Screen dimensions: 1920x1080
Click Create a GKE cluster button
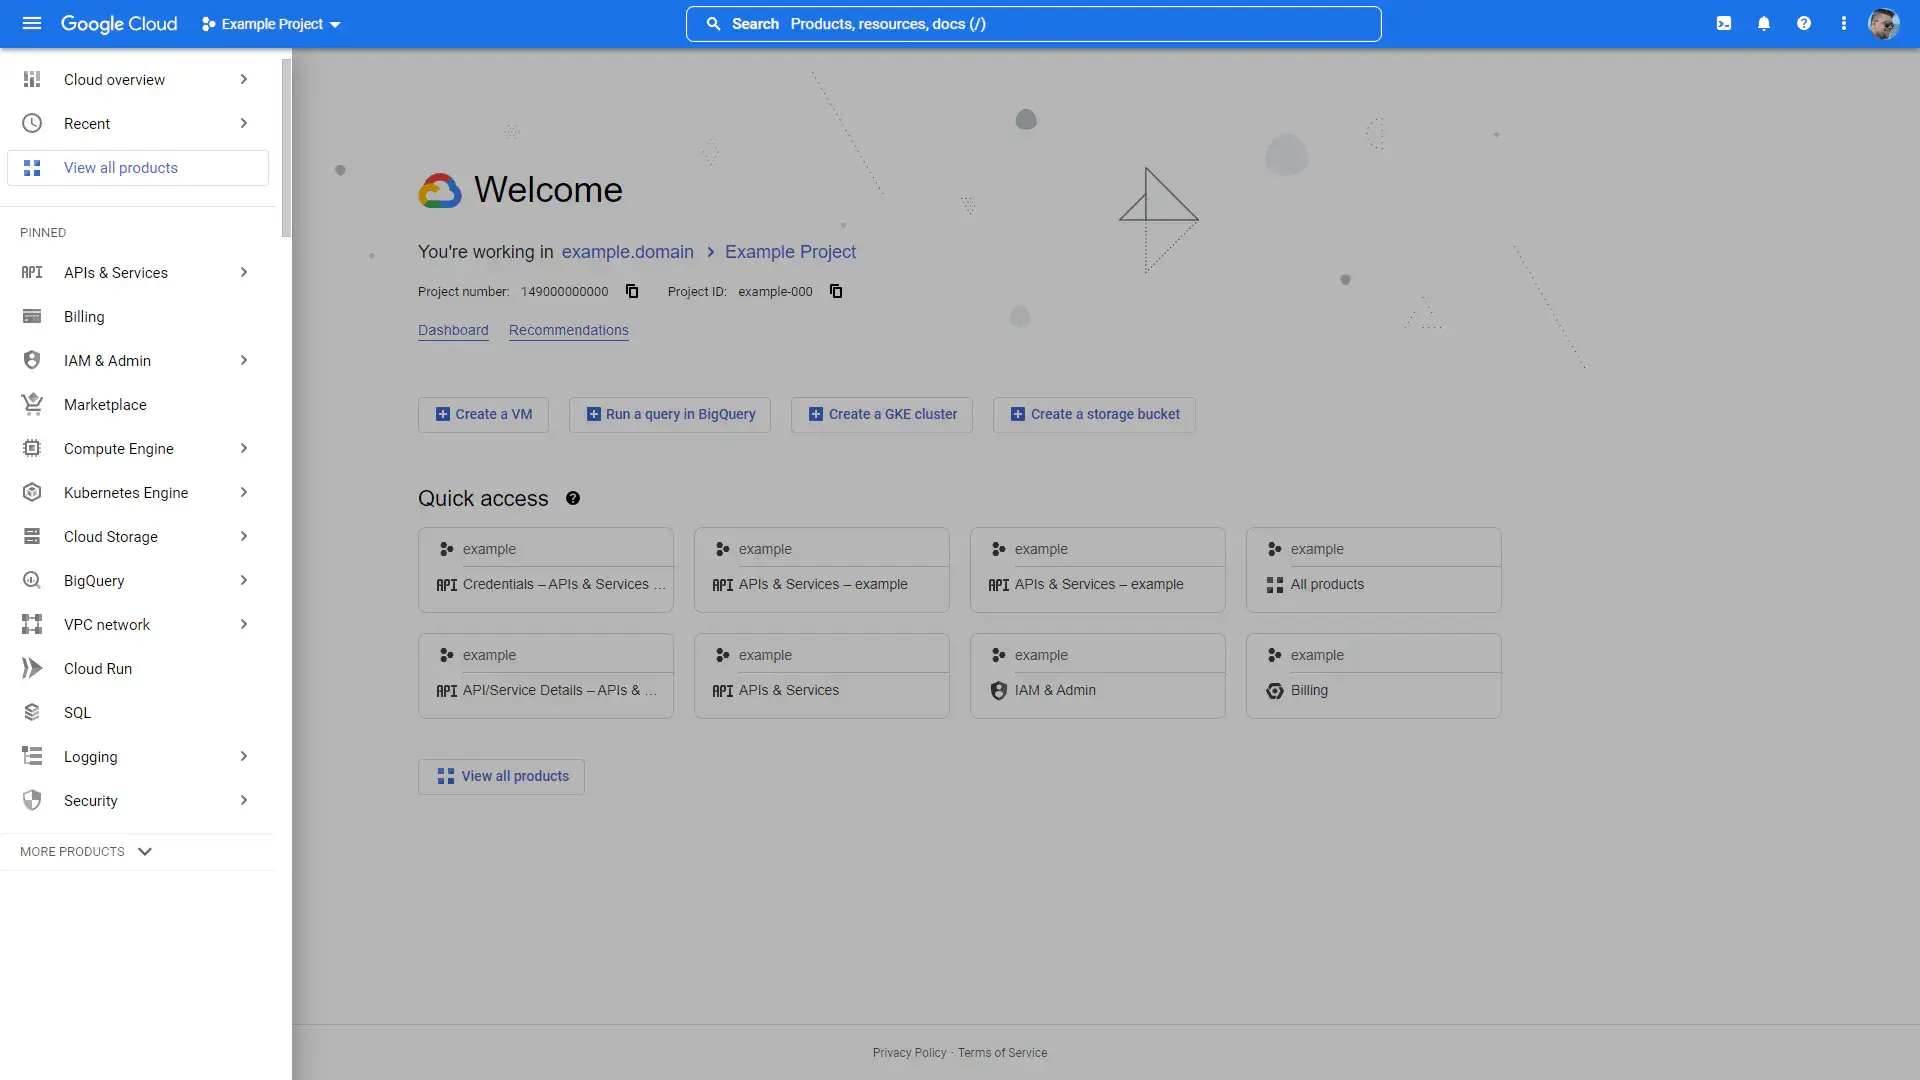882,414
